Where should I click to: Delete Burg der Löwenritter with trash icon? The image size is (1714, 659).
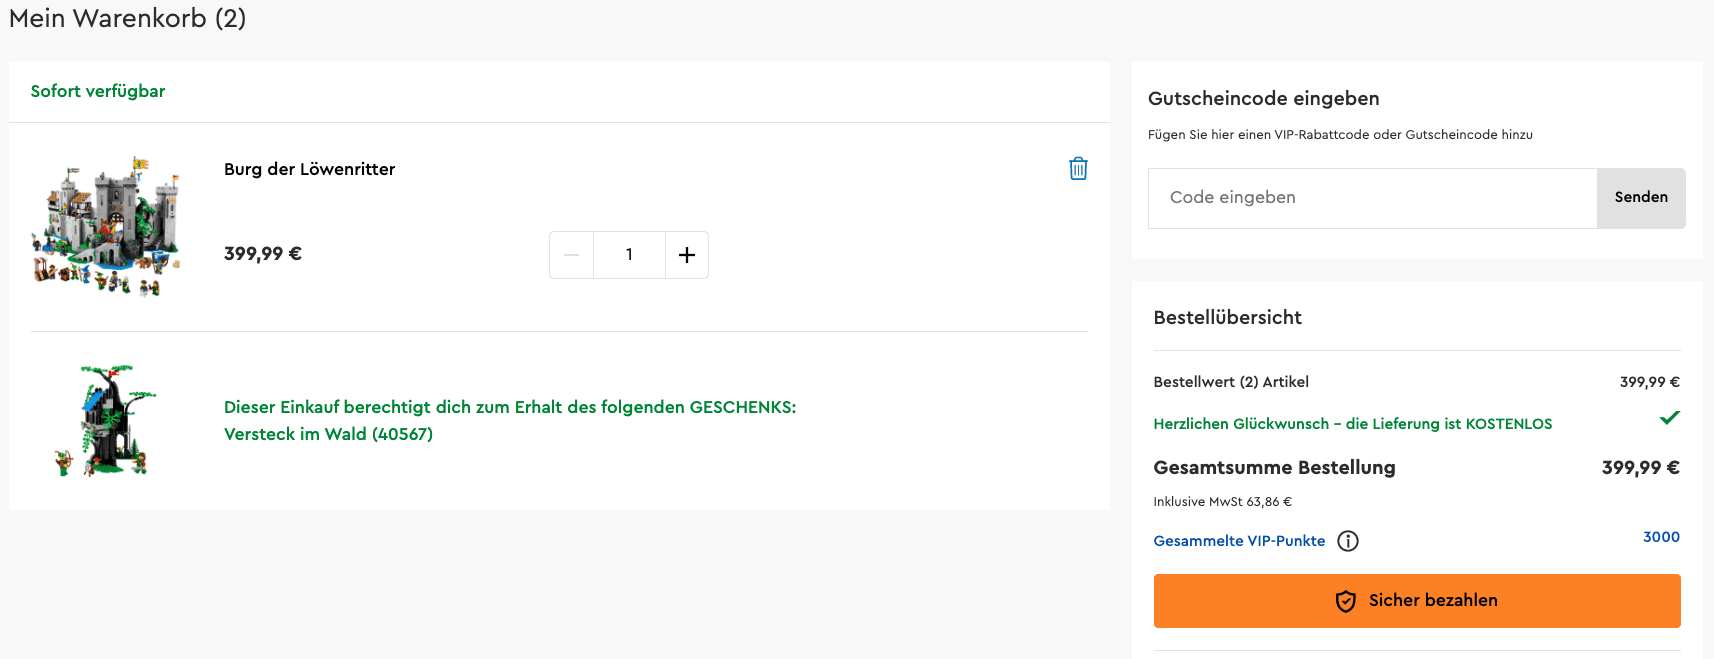tap(1078, 168)
